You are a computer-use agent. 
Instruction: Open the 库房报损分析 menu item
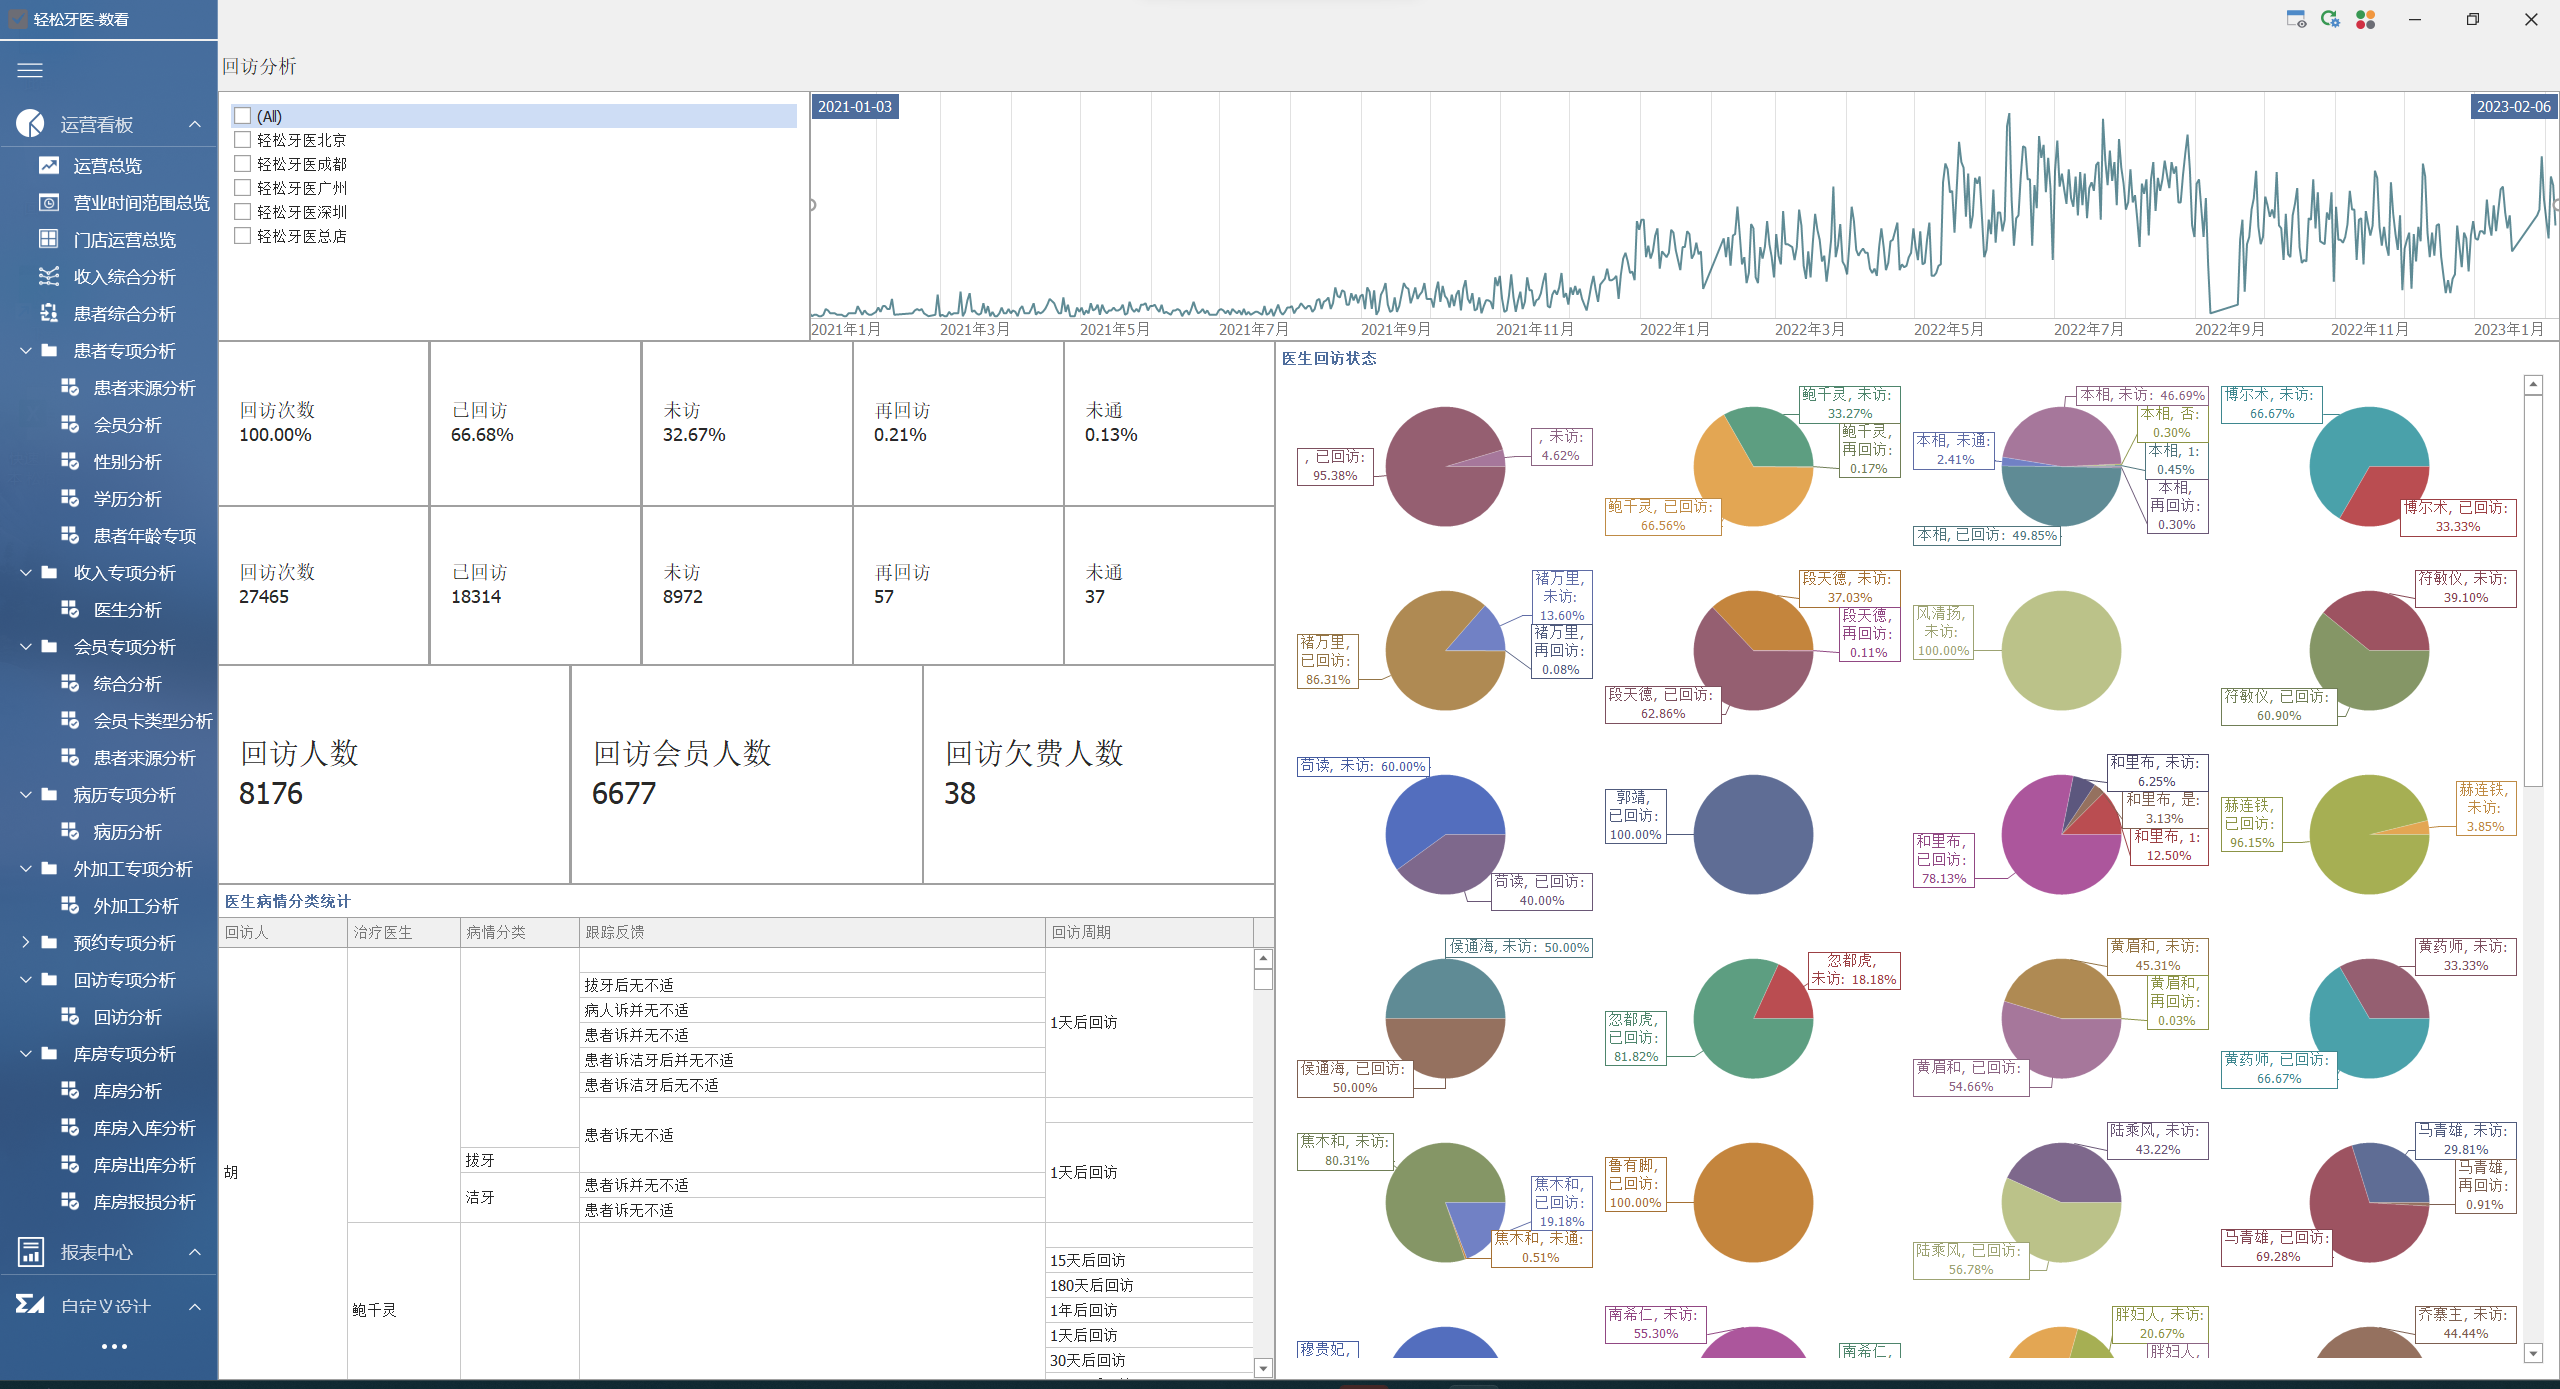[144, 1202]
